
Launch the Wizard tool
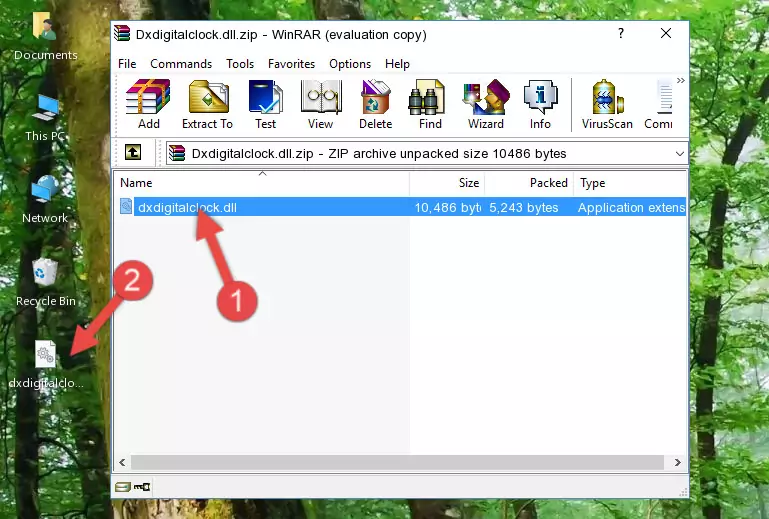pos(486,104)
